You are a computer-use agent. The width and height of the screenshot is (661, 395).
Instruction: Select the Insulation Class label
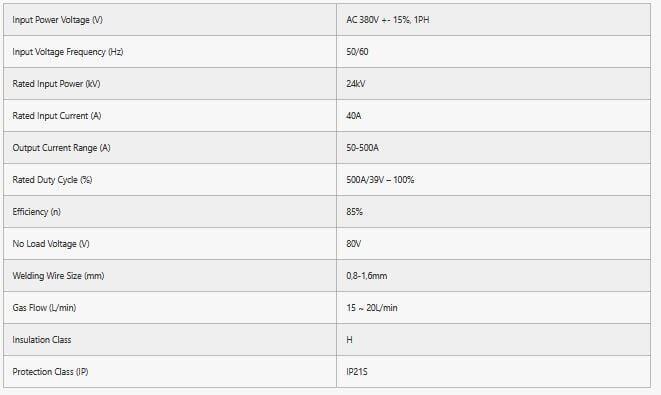(42, 340)
